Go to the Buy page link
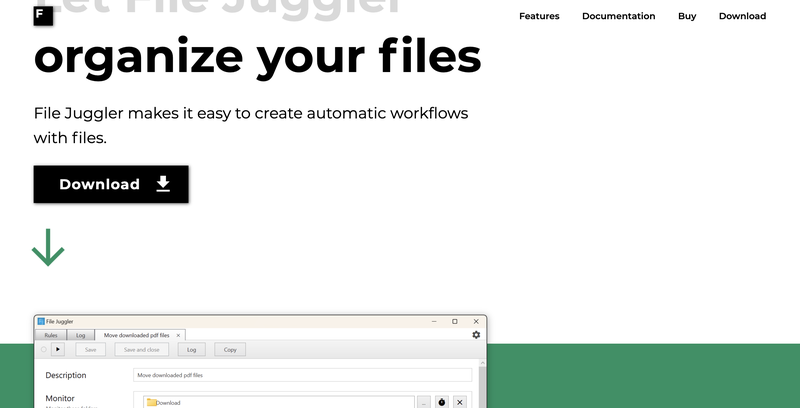The image size is (800, 408). tap(687, 16)
